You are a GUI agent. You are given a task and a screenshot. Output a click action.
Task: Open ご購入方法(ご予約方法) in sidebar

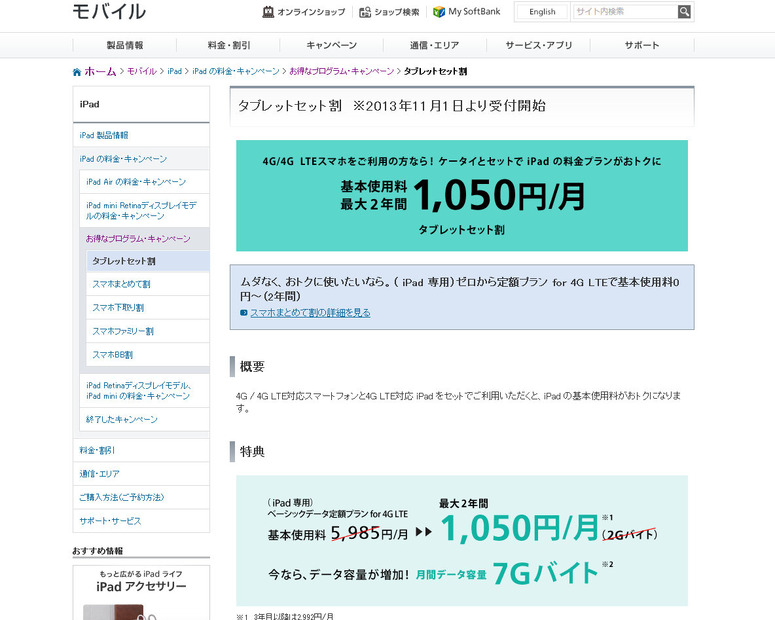point(141,497)
